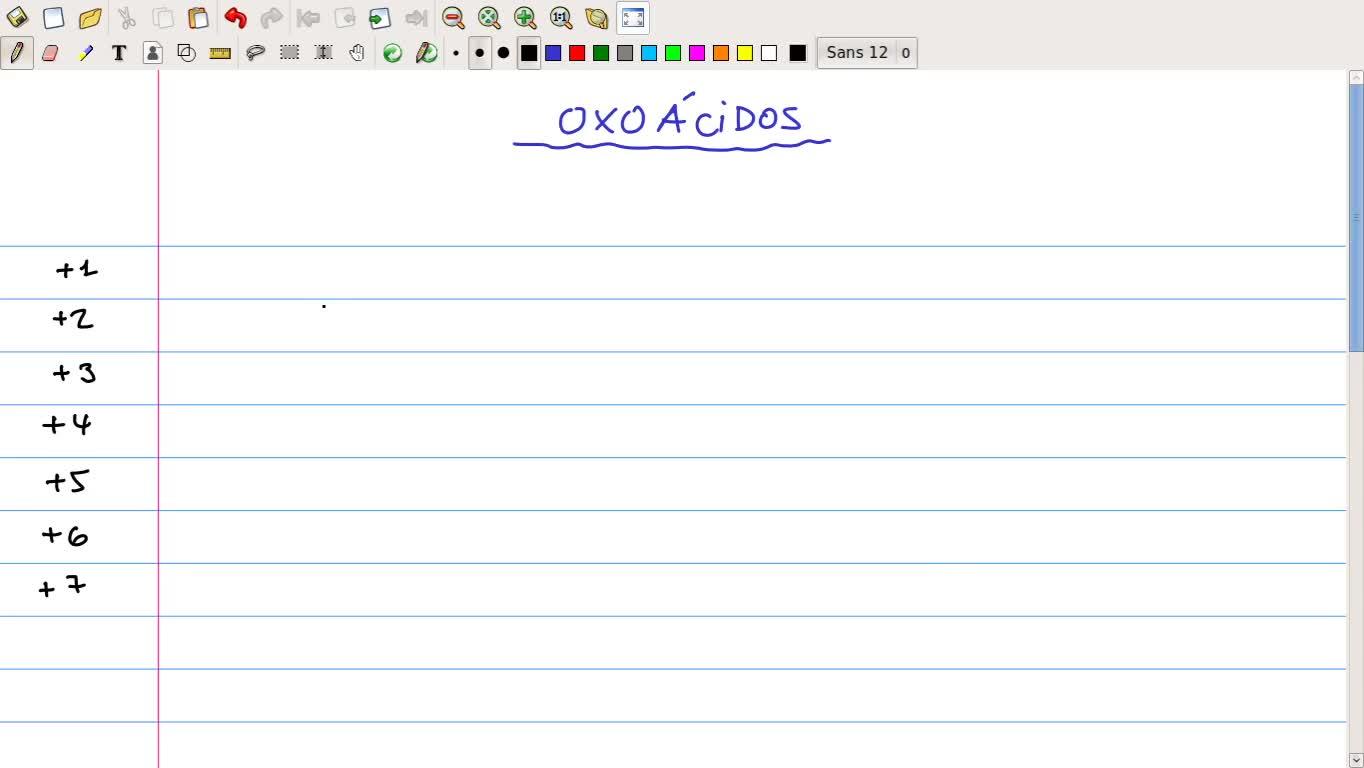
Task: Apply default tool options with pen-and-arrow icon
Action: pos(427,53)
